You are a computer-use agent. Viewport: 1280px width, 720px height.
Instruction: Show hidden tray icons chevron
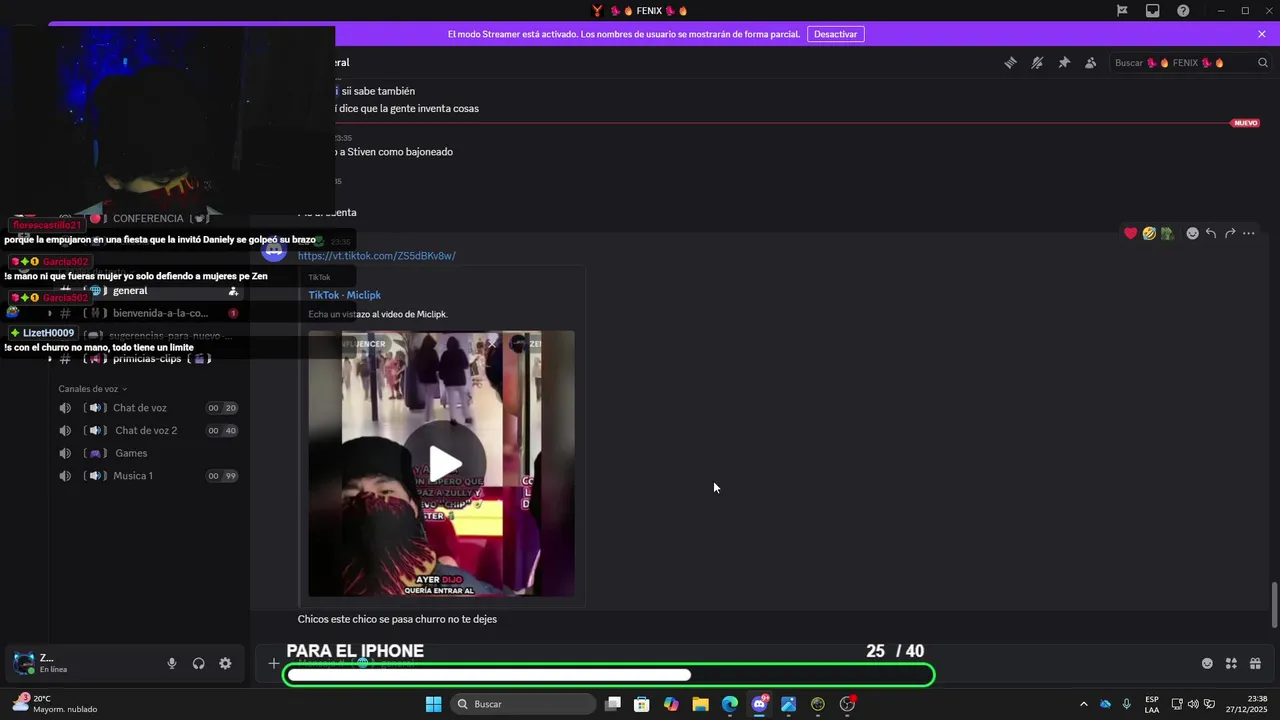click(1083, 704)
